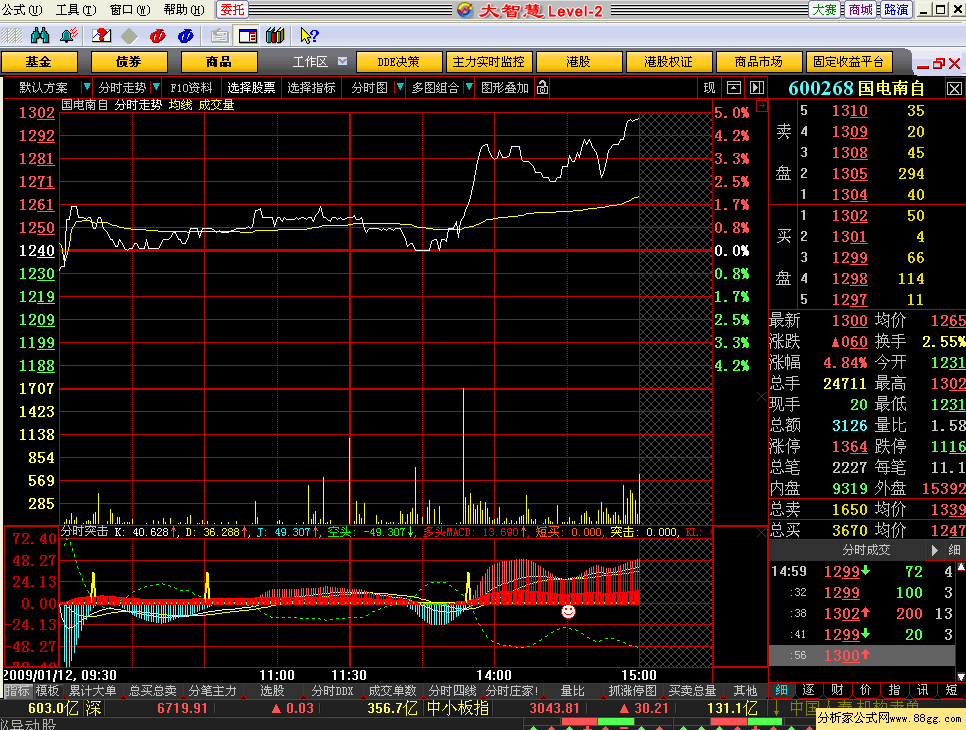Click the smiley face marker on indicator chart

pyautogui.click(x=569, y=611)
